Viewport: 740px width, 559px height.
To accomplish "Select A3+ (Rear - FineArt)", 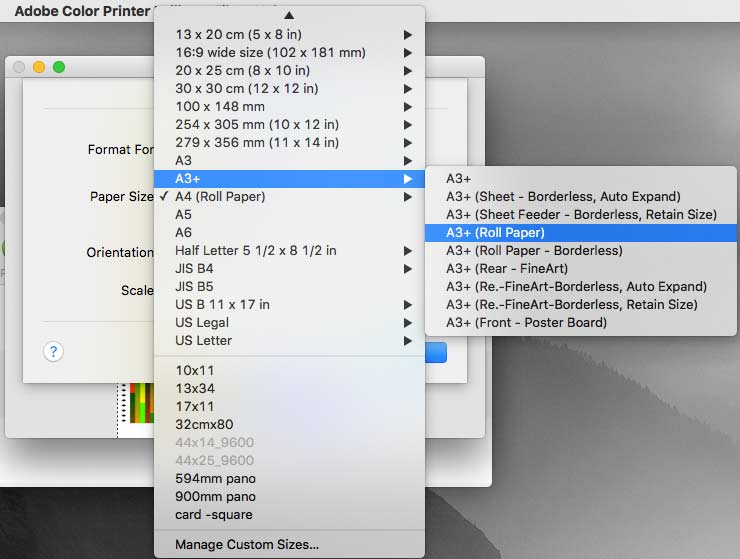I will [x=580, y=269].
